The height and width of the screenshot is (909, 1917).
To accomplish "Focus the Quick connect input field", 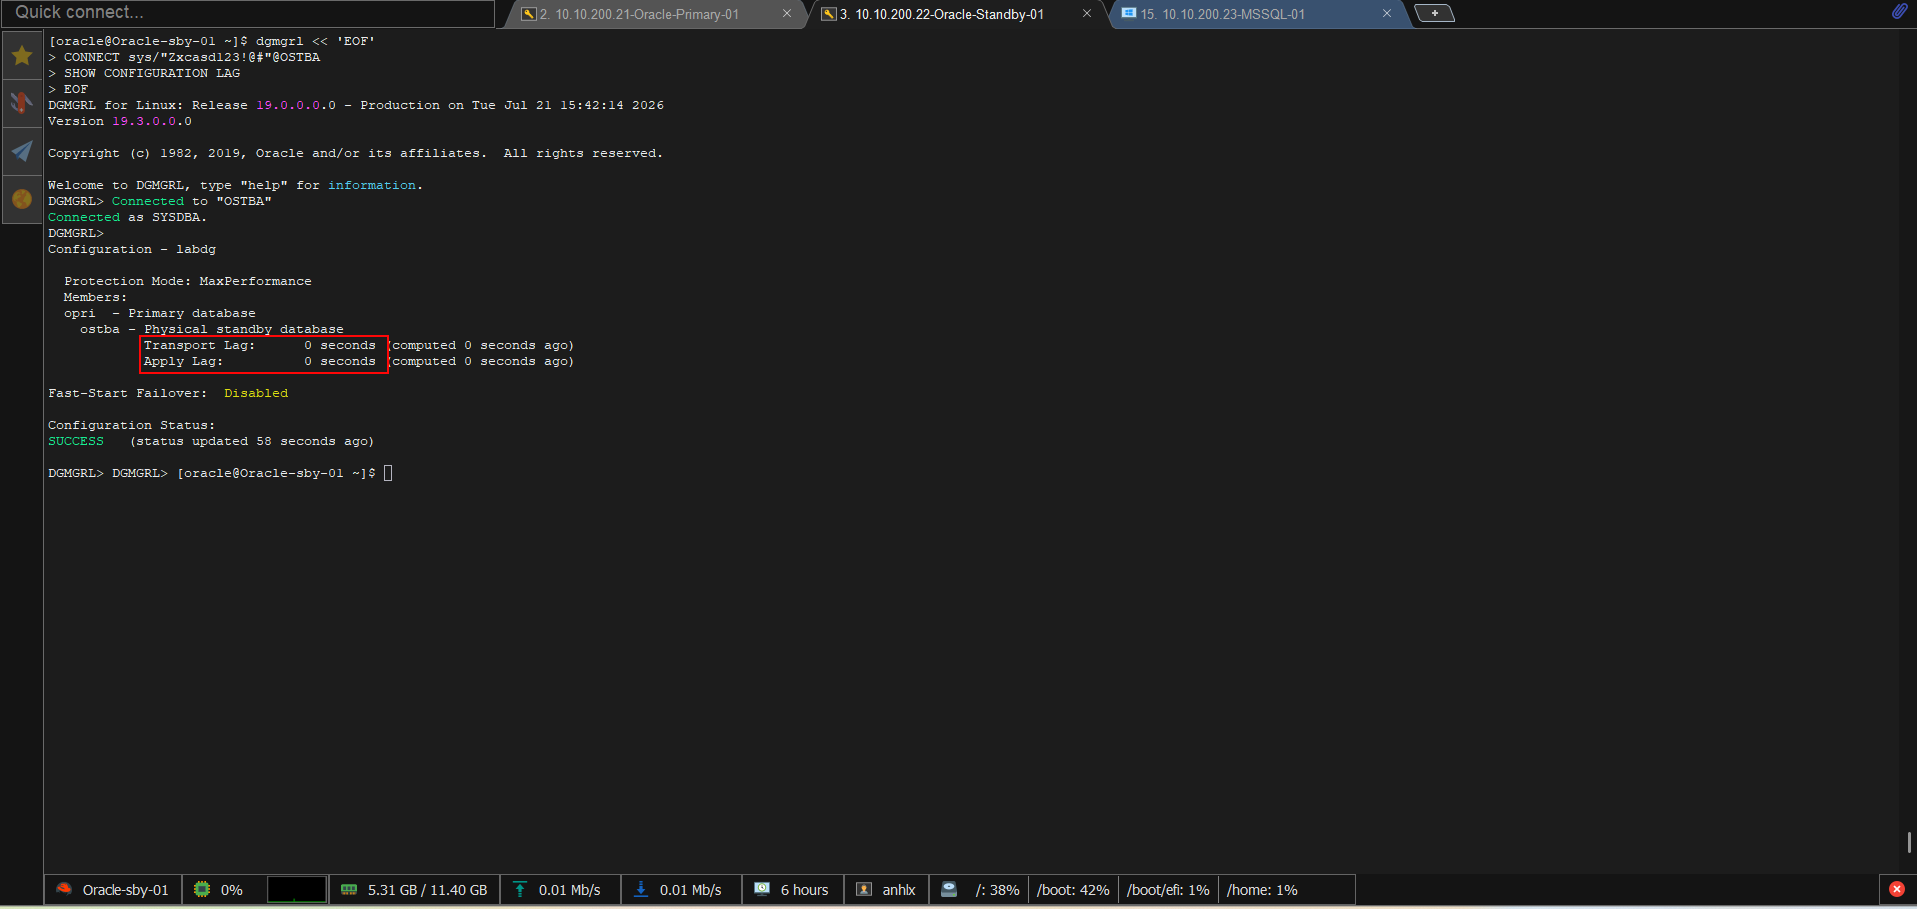I will coord(248,13).
